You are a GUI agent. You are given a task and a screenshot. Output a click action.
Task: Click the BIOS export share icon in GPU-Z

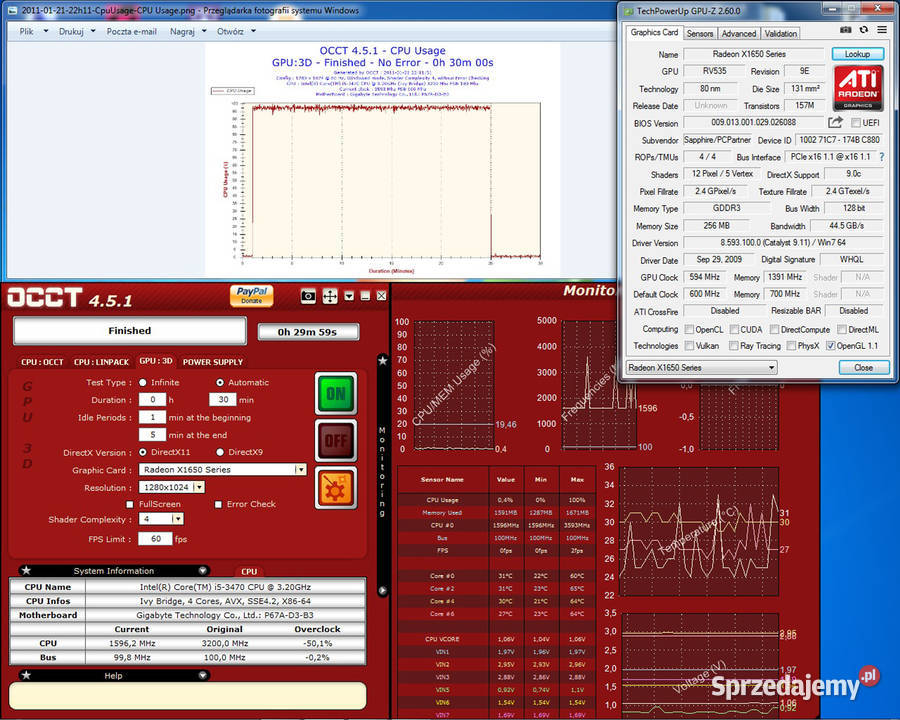[x=835, y=122]
